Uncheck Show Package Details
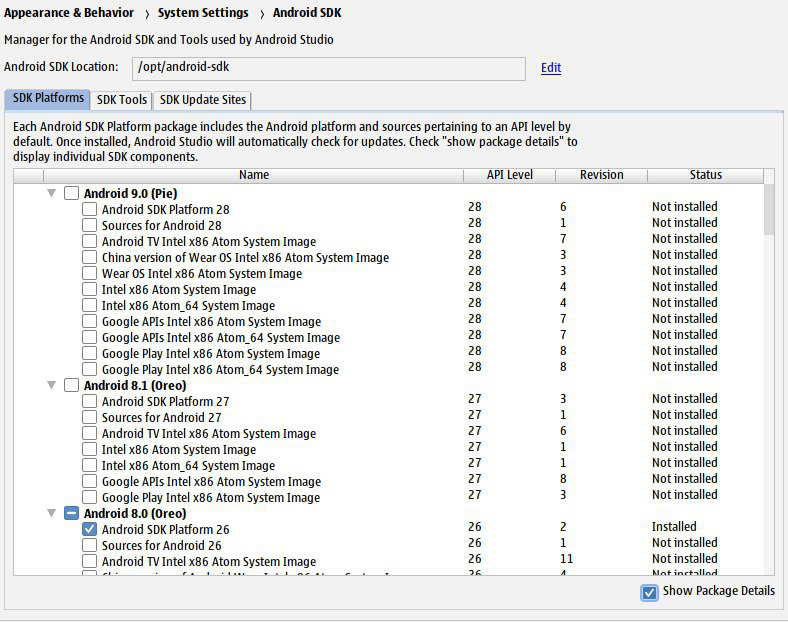788x622 pixels. tap(649, 592)
